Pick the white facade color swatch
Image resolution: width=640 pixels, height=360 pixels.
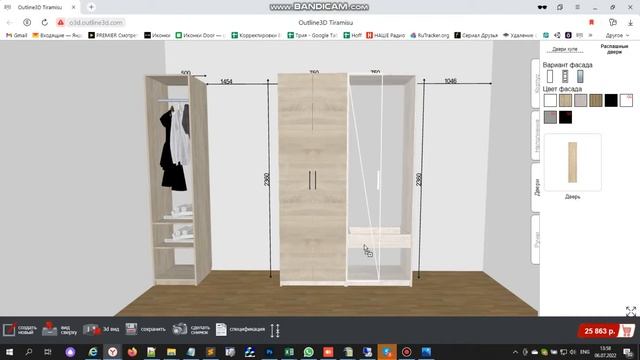(x=550, y=100)
